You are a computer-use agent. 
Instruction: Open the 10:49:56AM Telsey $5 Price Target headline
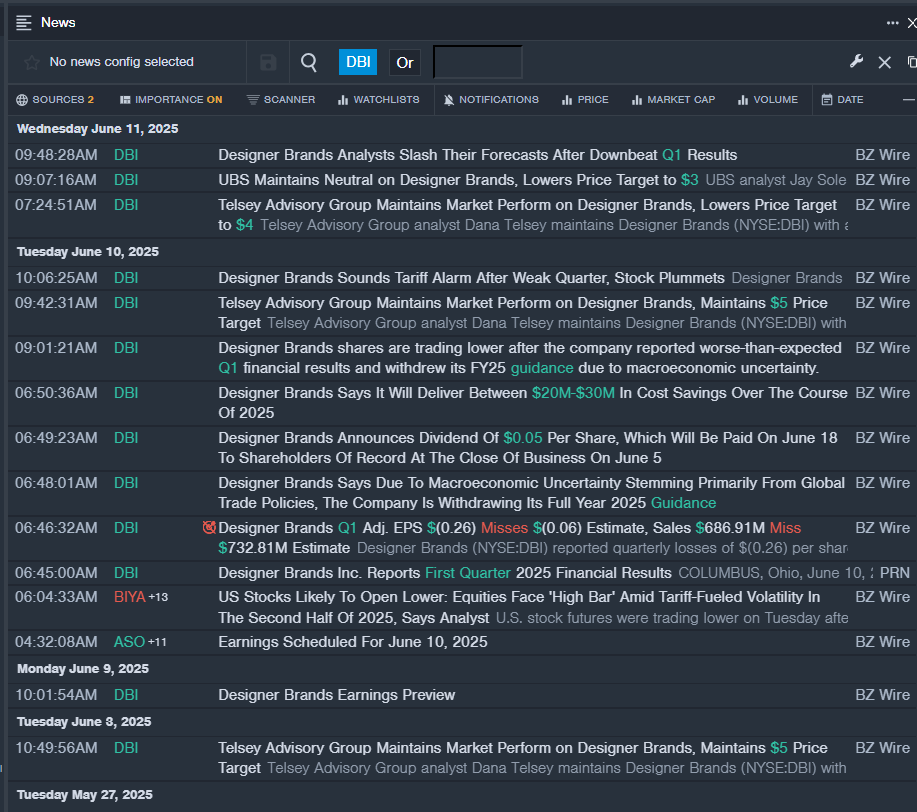tap(523, 758)
